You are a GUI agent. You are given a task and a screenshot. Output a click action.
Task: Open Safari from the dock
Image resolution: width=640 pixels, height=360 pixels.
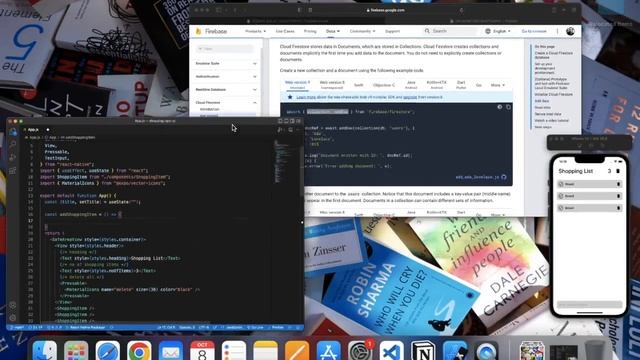pyautogui.click(x=108, y=351)
